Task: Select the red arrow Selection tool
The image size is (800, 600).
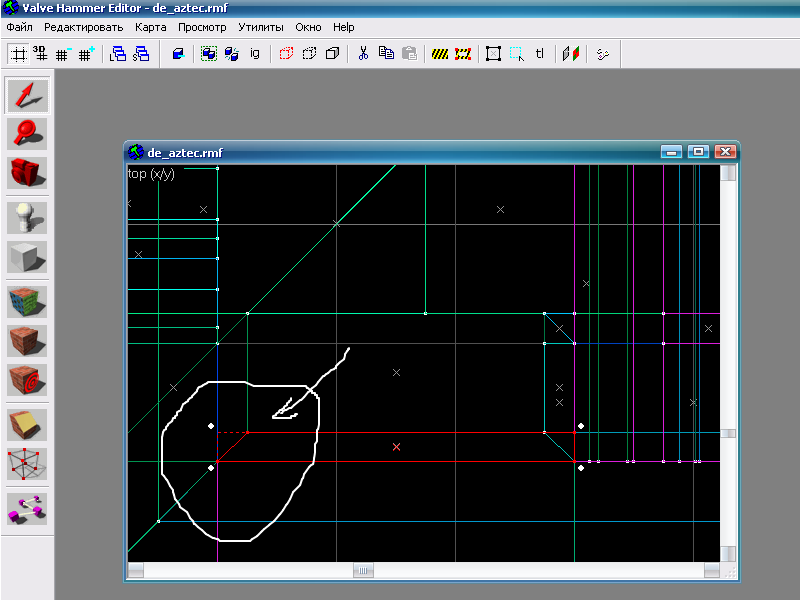Action: click(27, 95)
